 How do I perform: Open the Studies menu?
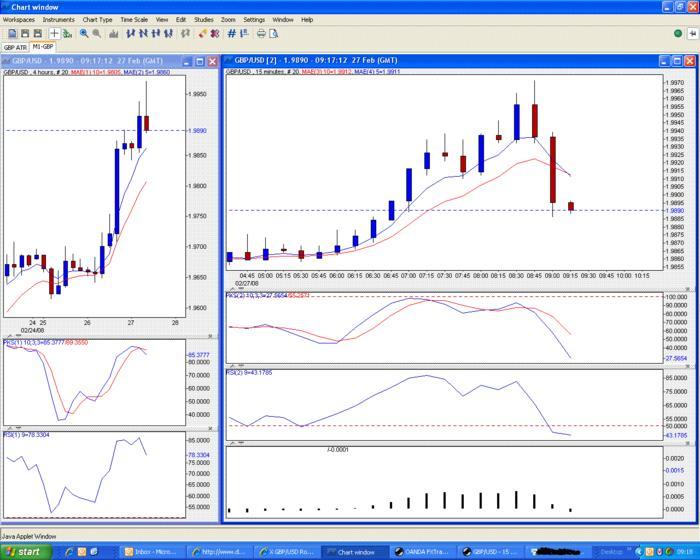[x=204, y=20]
